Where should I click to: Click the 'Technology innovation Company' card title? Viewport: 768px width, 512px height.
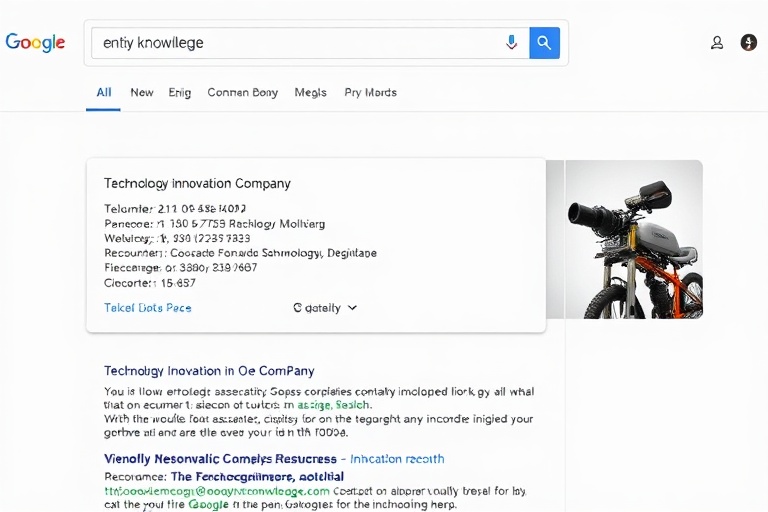pos(197,184)
